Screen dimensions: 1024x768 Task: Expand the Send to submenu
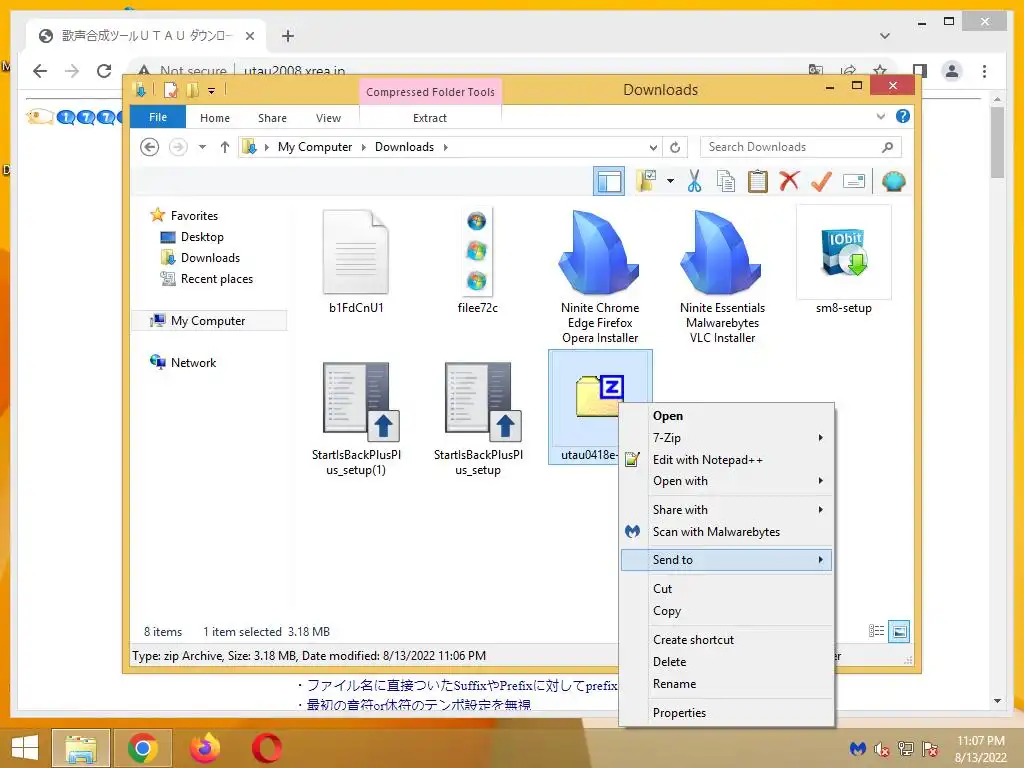726,560
